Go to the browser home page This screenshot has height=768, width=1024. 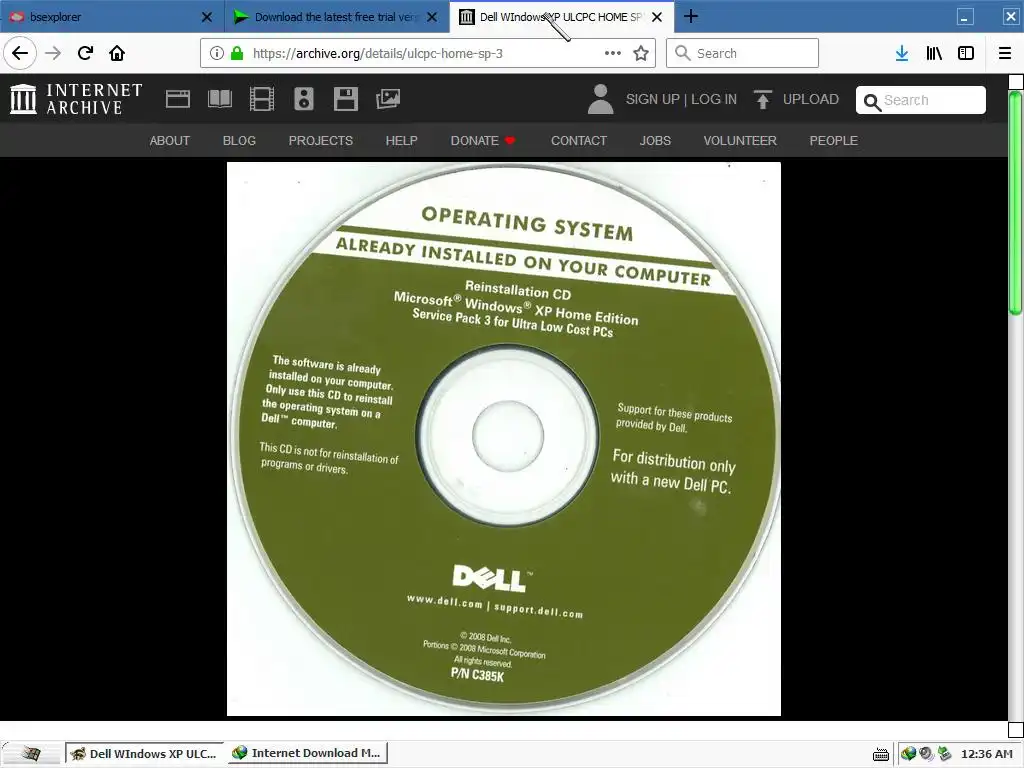pyautogui.click(x=117, y=53)
